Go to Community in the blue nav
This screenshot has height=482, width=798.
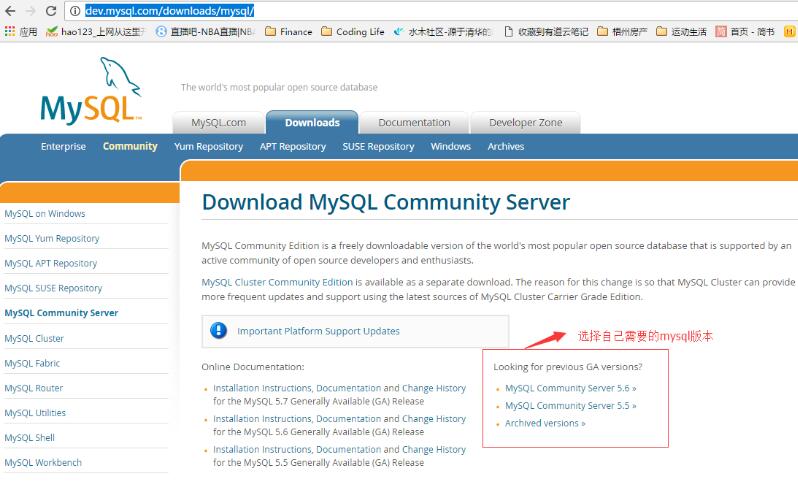130,147
